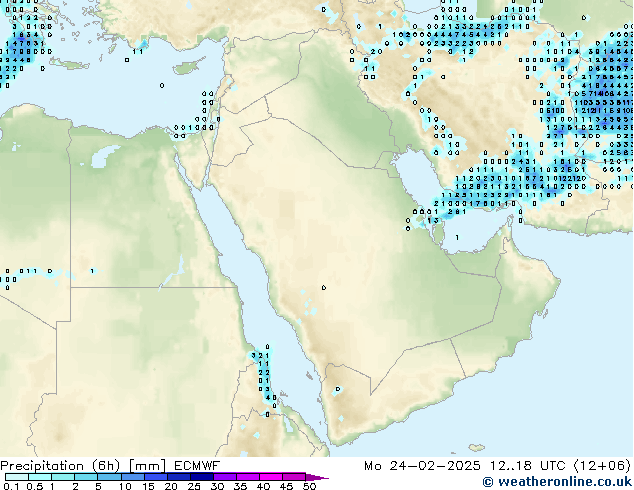Click the "50" legend scale label
634x490 pixels.
pos(309,486)
